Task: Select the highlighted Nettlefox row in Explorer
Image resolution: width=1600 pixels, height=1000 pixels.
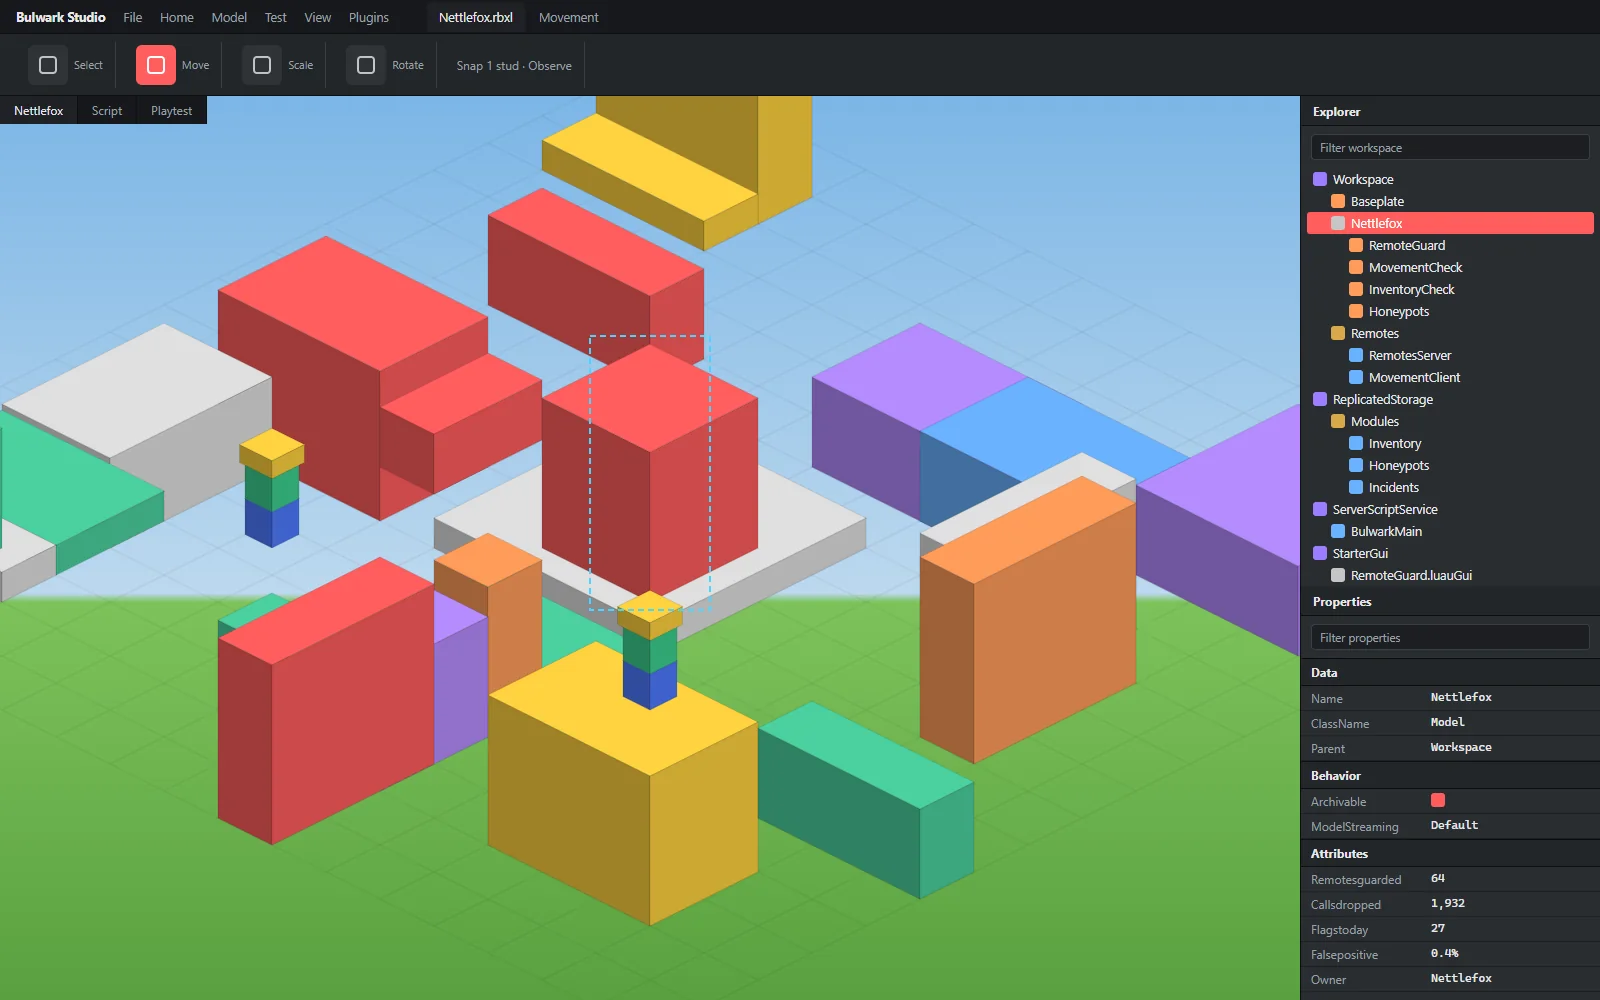Action: coord(1450,223)
